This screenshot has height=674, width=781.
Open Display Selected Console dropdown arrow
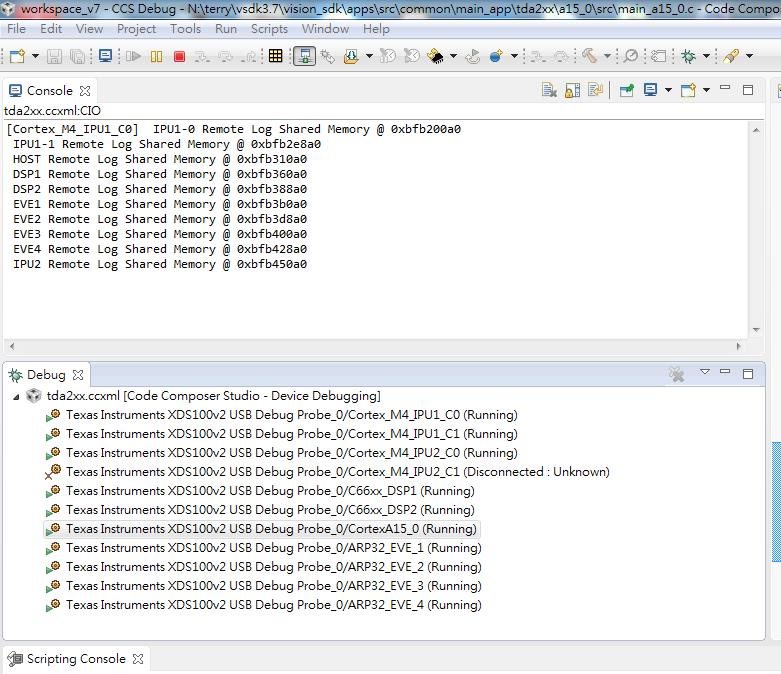click(x=668, y=90)
